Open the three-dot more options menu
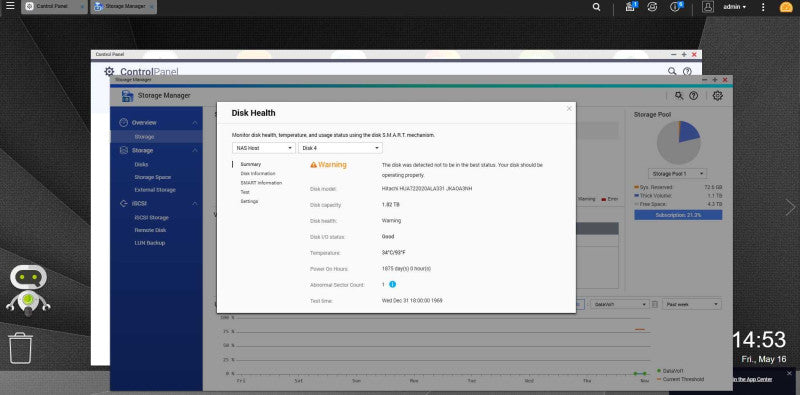The height and width of the screenshot is (395, 800). pos(763,7)
